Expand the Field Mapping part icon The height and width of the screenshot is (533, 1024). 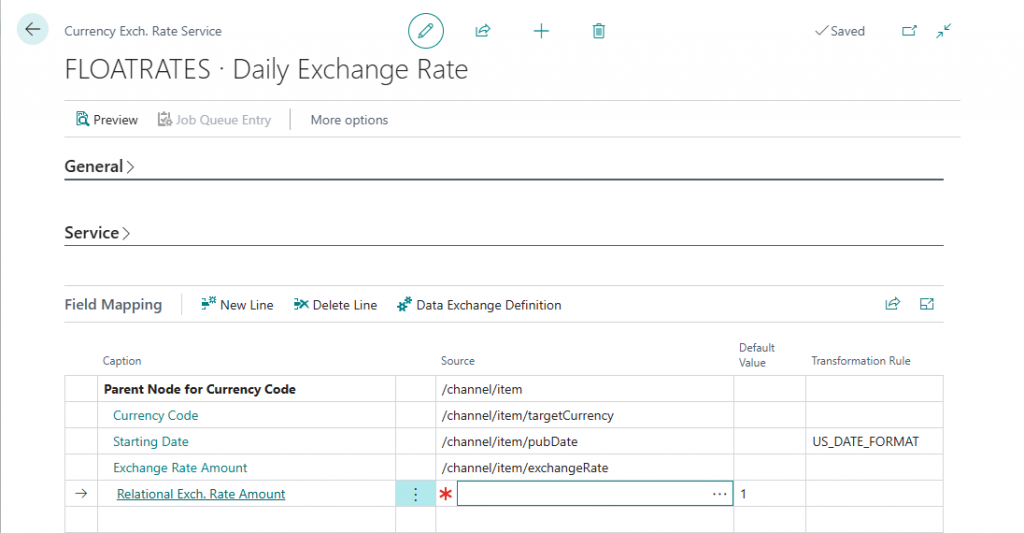(927, 305)
